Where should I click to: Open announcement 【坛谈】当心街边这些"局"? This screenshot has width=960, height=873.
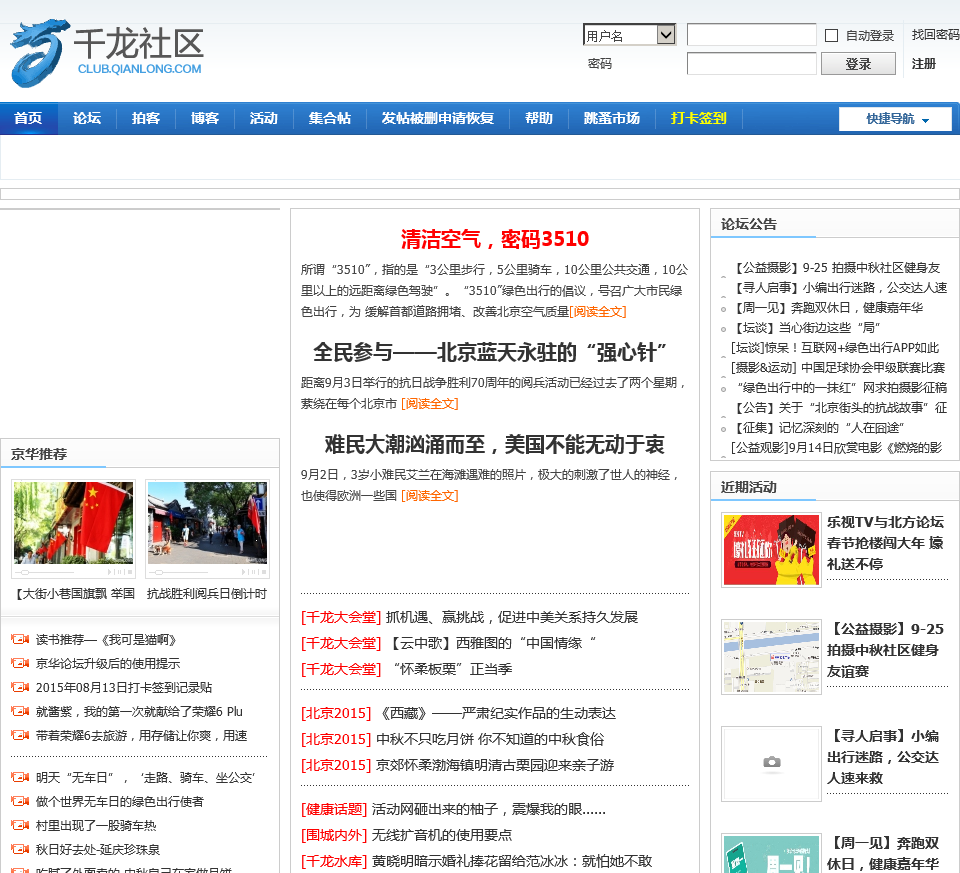pyautogui.click(x=806, y=328)
